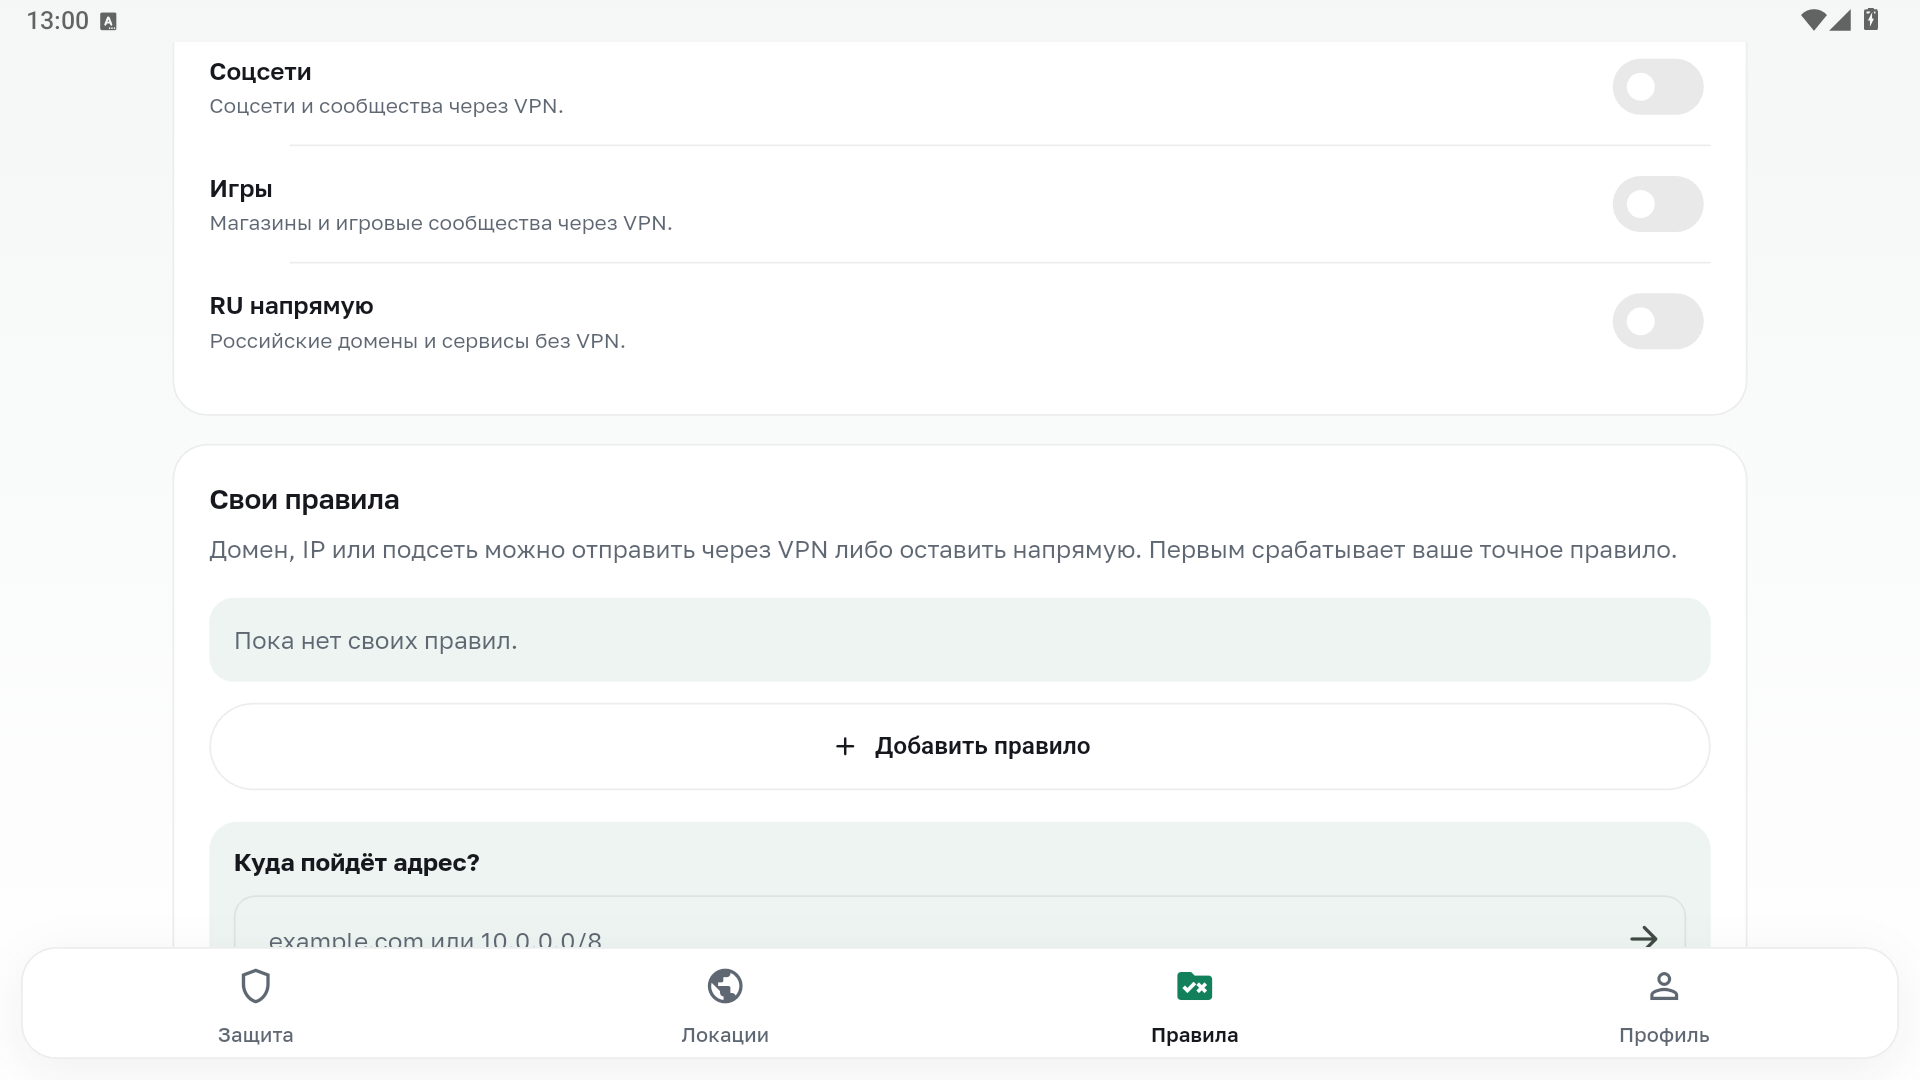The image size is (1920, 1080).
Task: Click Соцсети title text
Action: 260,72
